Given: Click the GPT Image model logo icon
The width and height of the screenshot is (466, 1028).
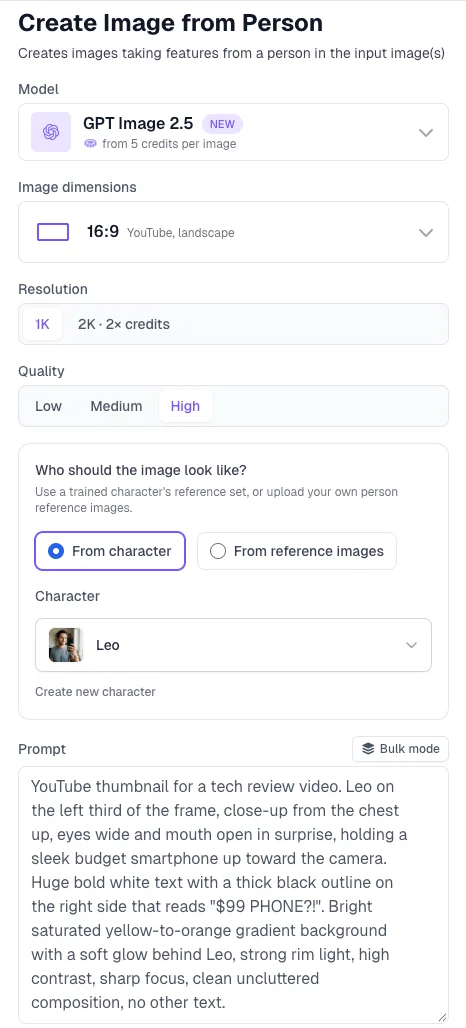Looking at the screenshot, I should (51, 132).
